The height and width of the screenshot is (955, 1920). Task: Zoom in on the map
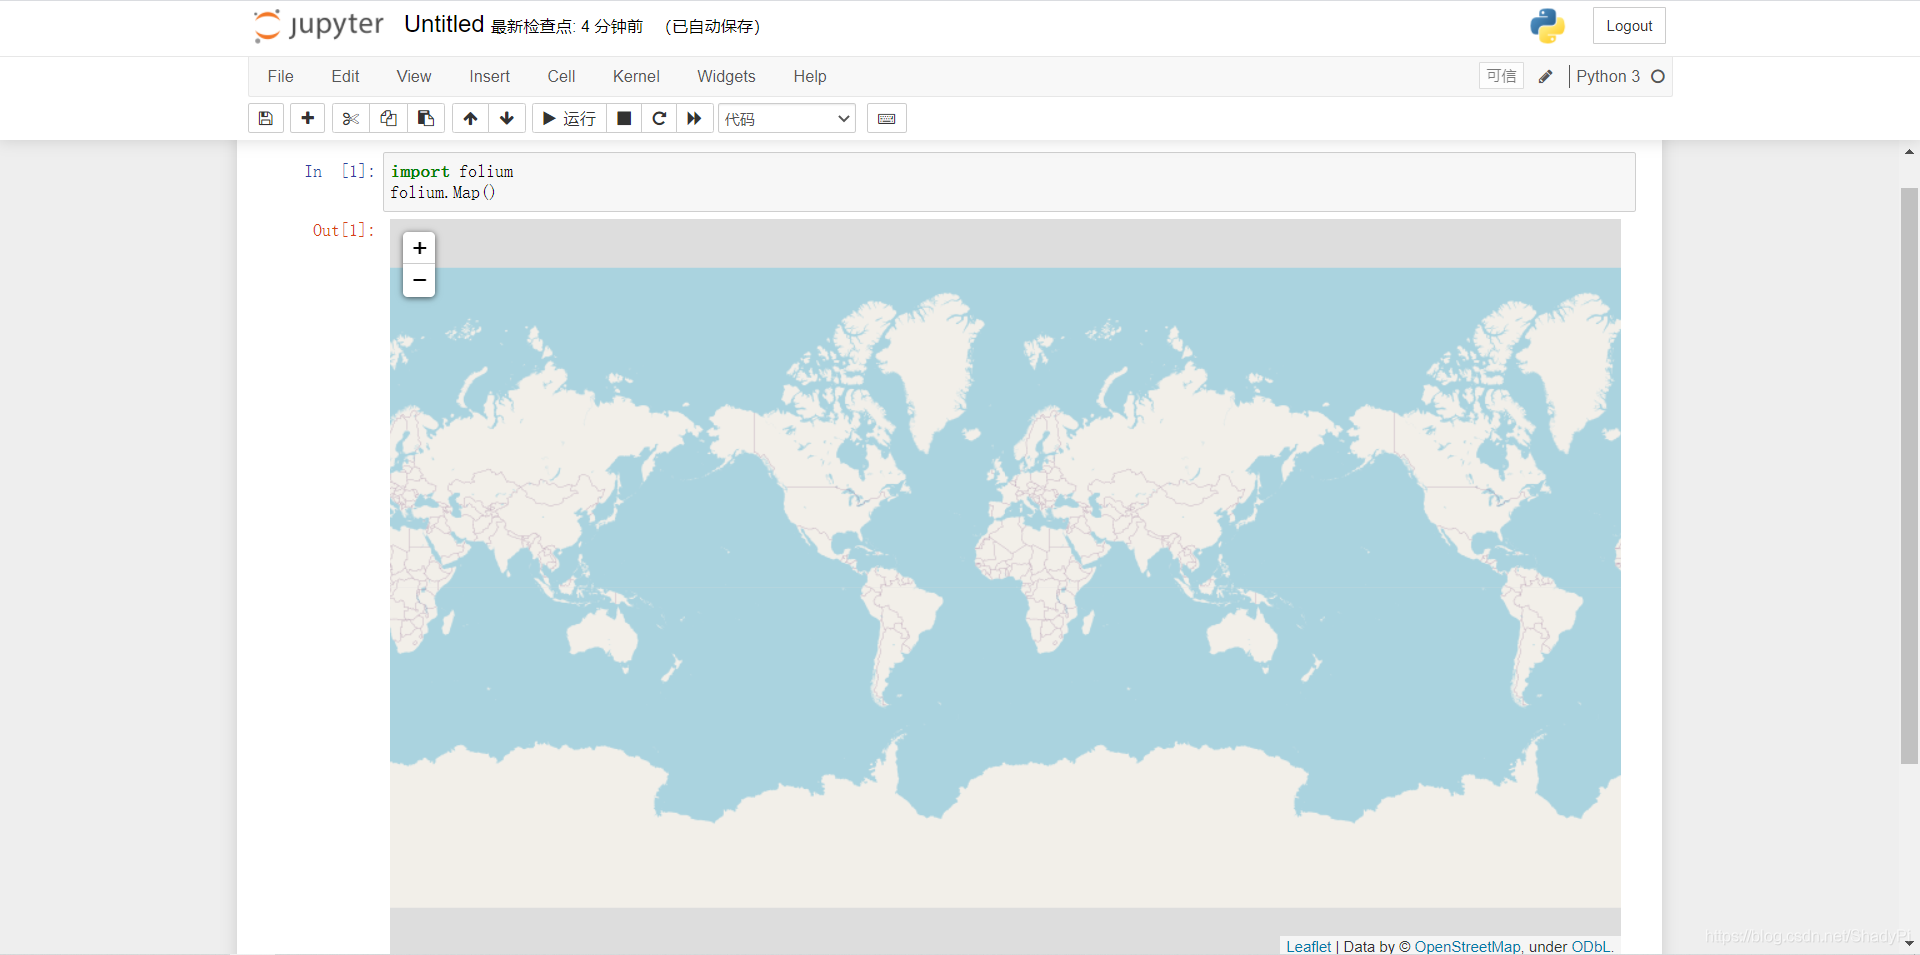tap(419, 248)
